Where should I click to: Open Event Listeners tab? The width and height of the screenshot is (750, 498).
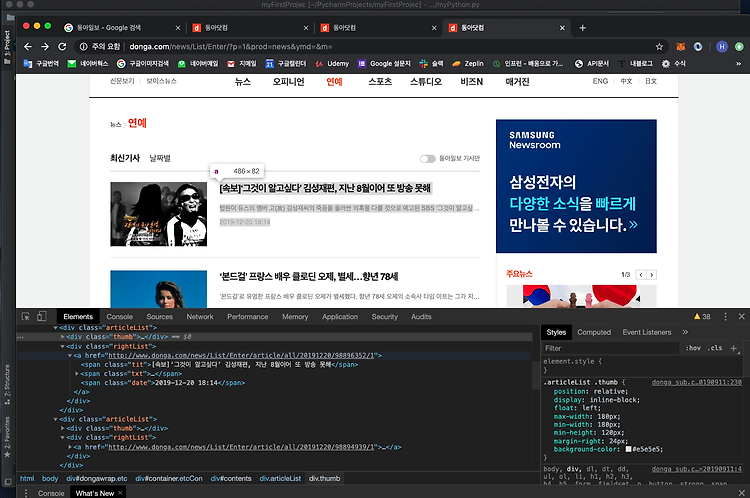(647, 332)
